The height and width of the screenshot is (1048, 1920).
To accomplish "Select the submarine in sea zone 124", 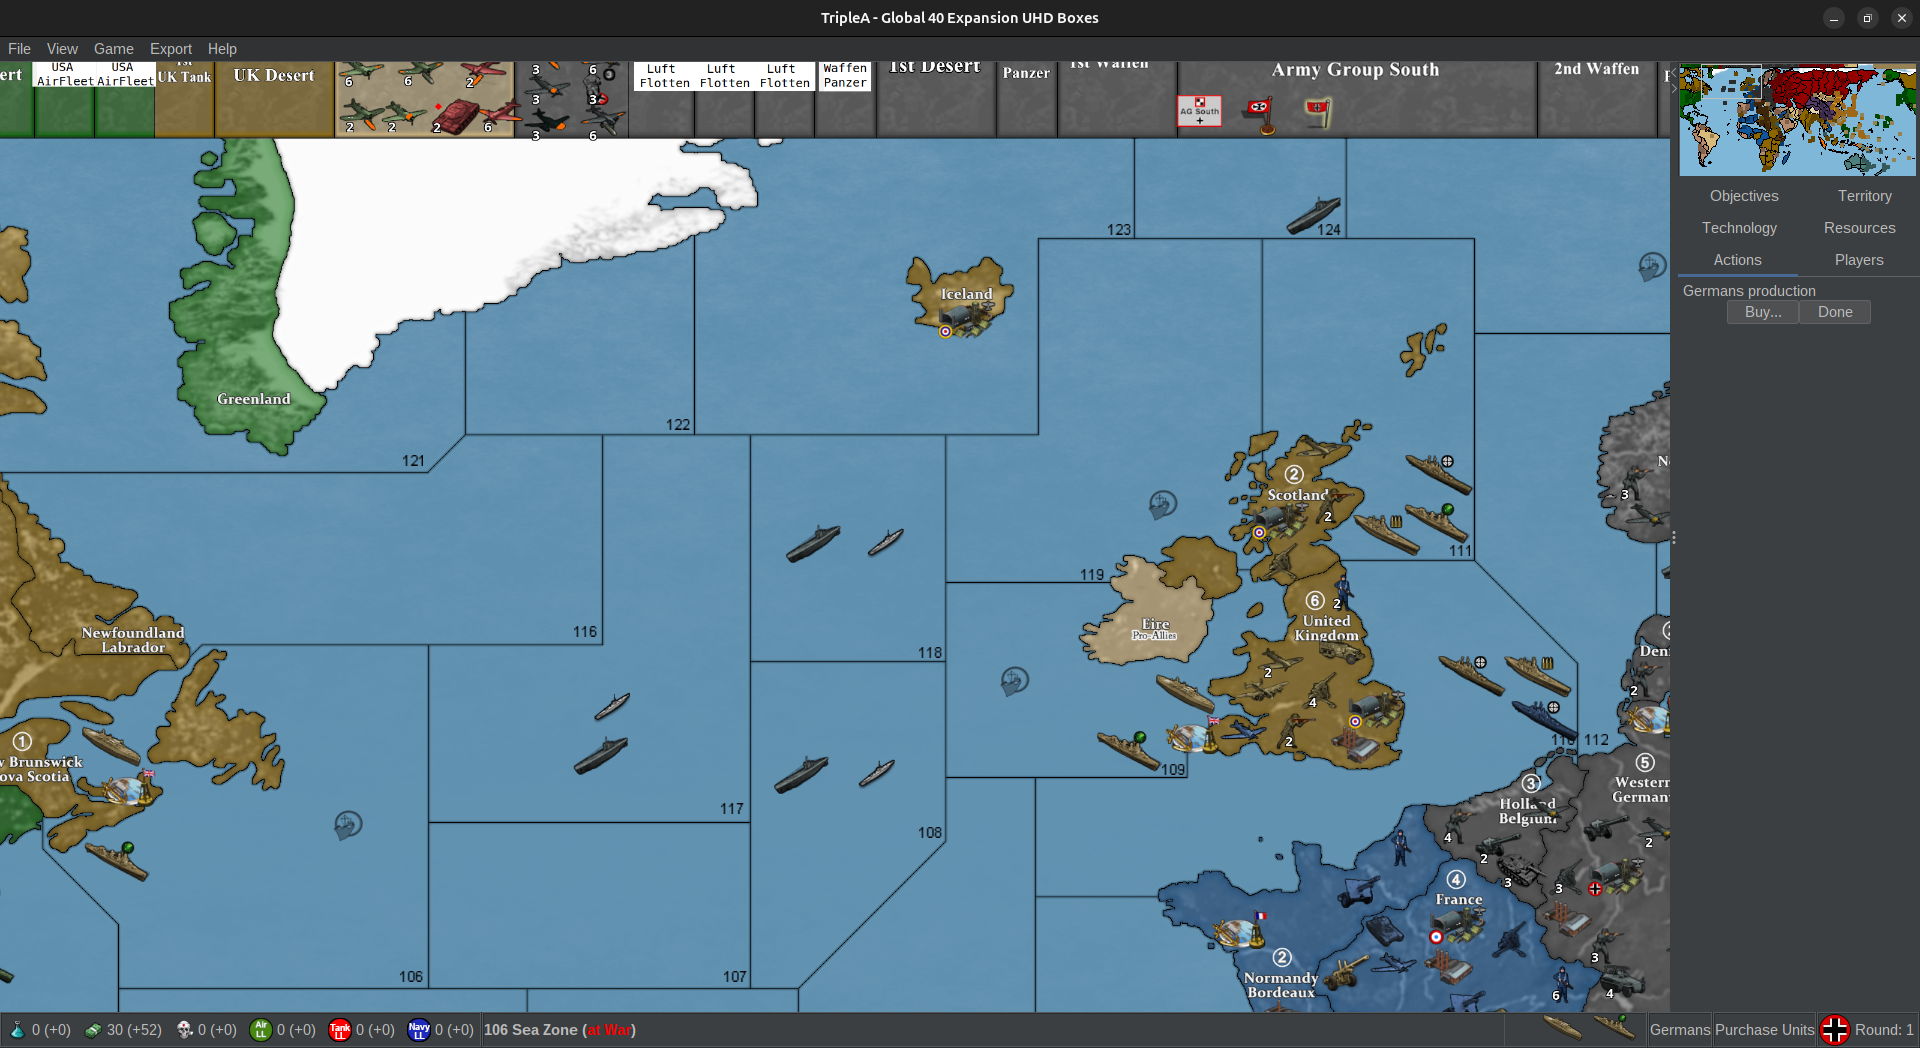I will pos(1313,214).
